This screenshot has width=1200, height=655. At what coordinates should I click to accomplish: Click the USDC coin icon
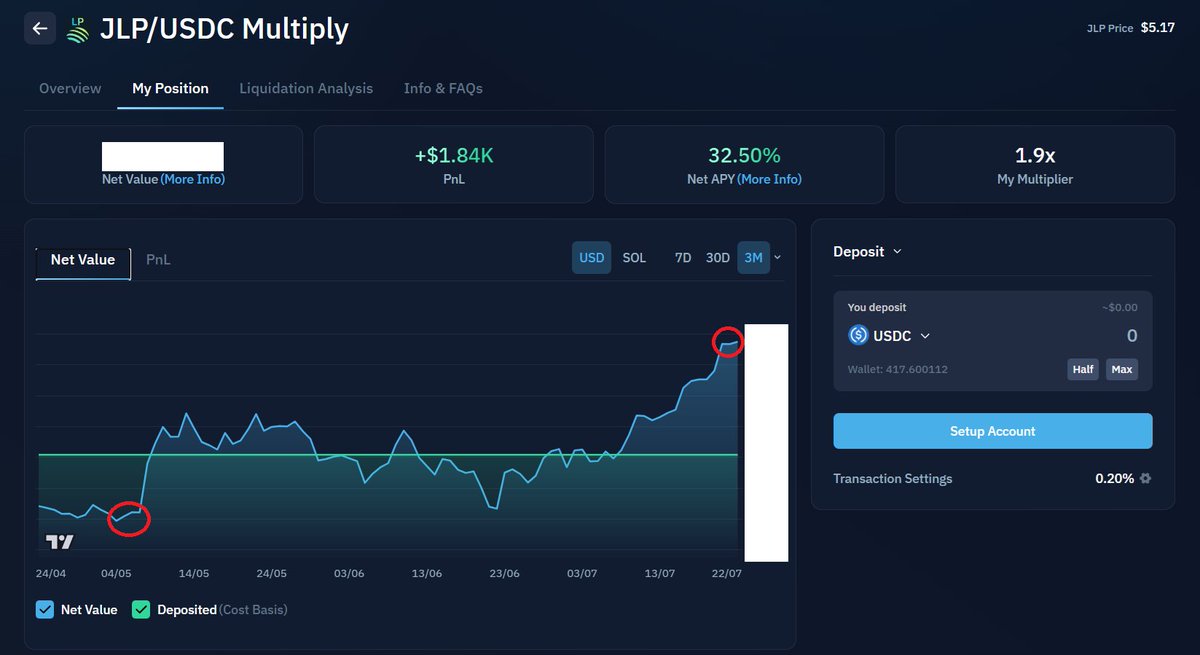click(x=858, y=336)
